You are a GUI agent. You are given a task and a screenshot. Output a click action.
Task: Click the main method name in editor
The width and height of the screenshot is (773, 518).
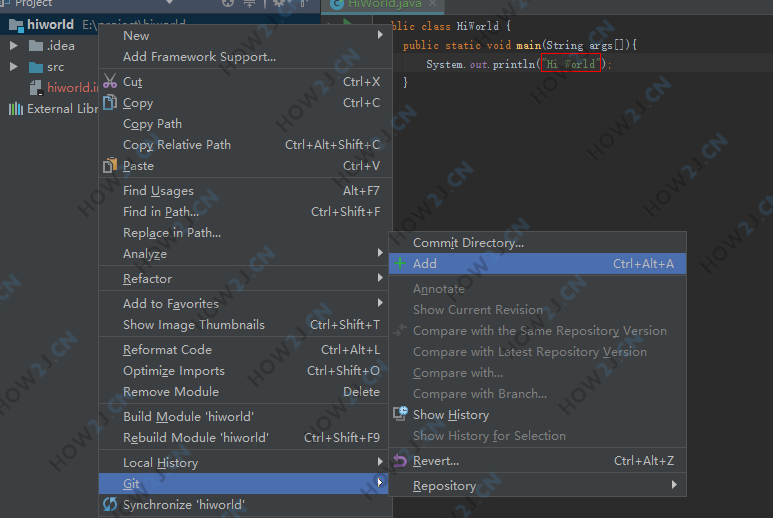[528, 45]
